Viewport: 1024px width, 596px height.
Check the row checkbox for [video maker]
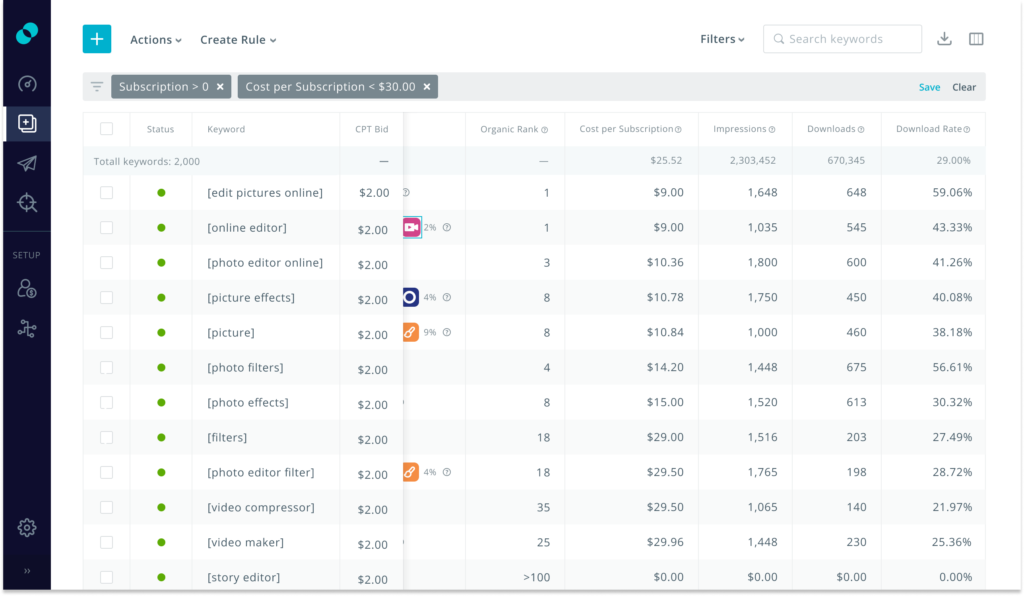coord(106,542)
